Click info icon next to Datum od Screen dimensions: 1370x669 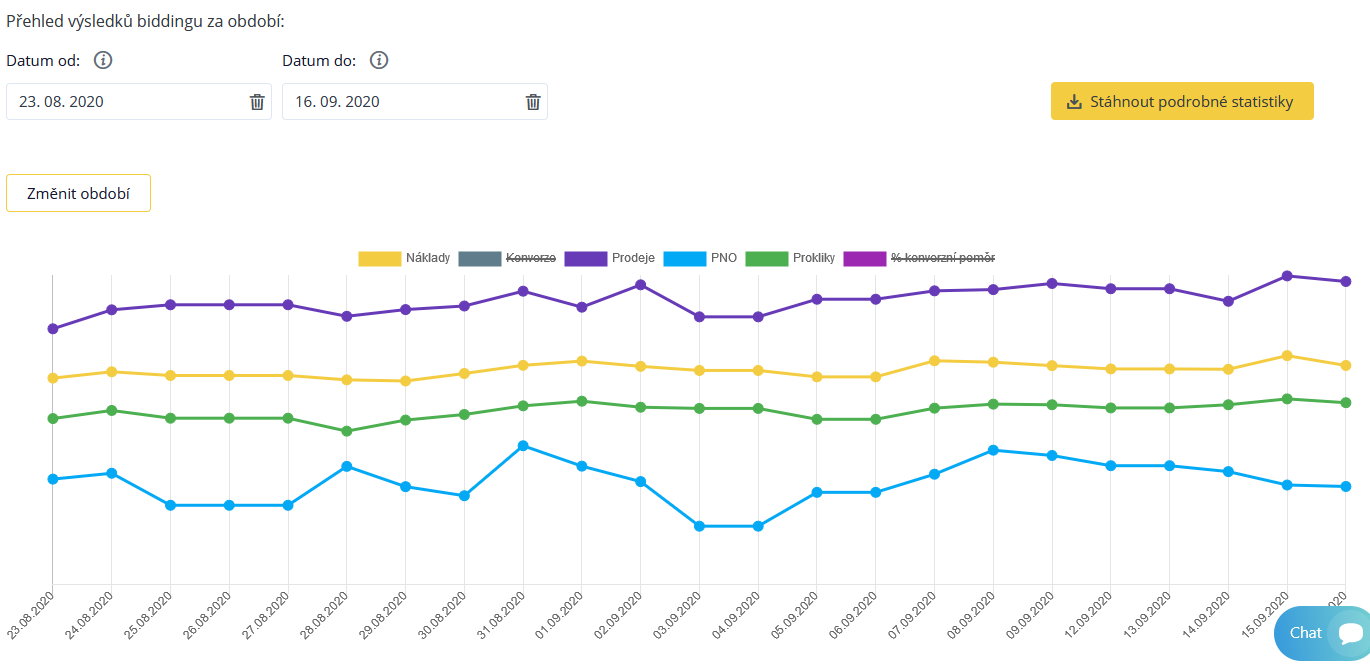point(103,60)
